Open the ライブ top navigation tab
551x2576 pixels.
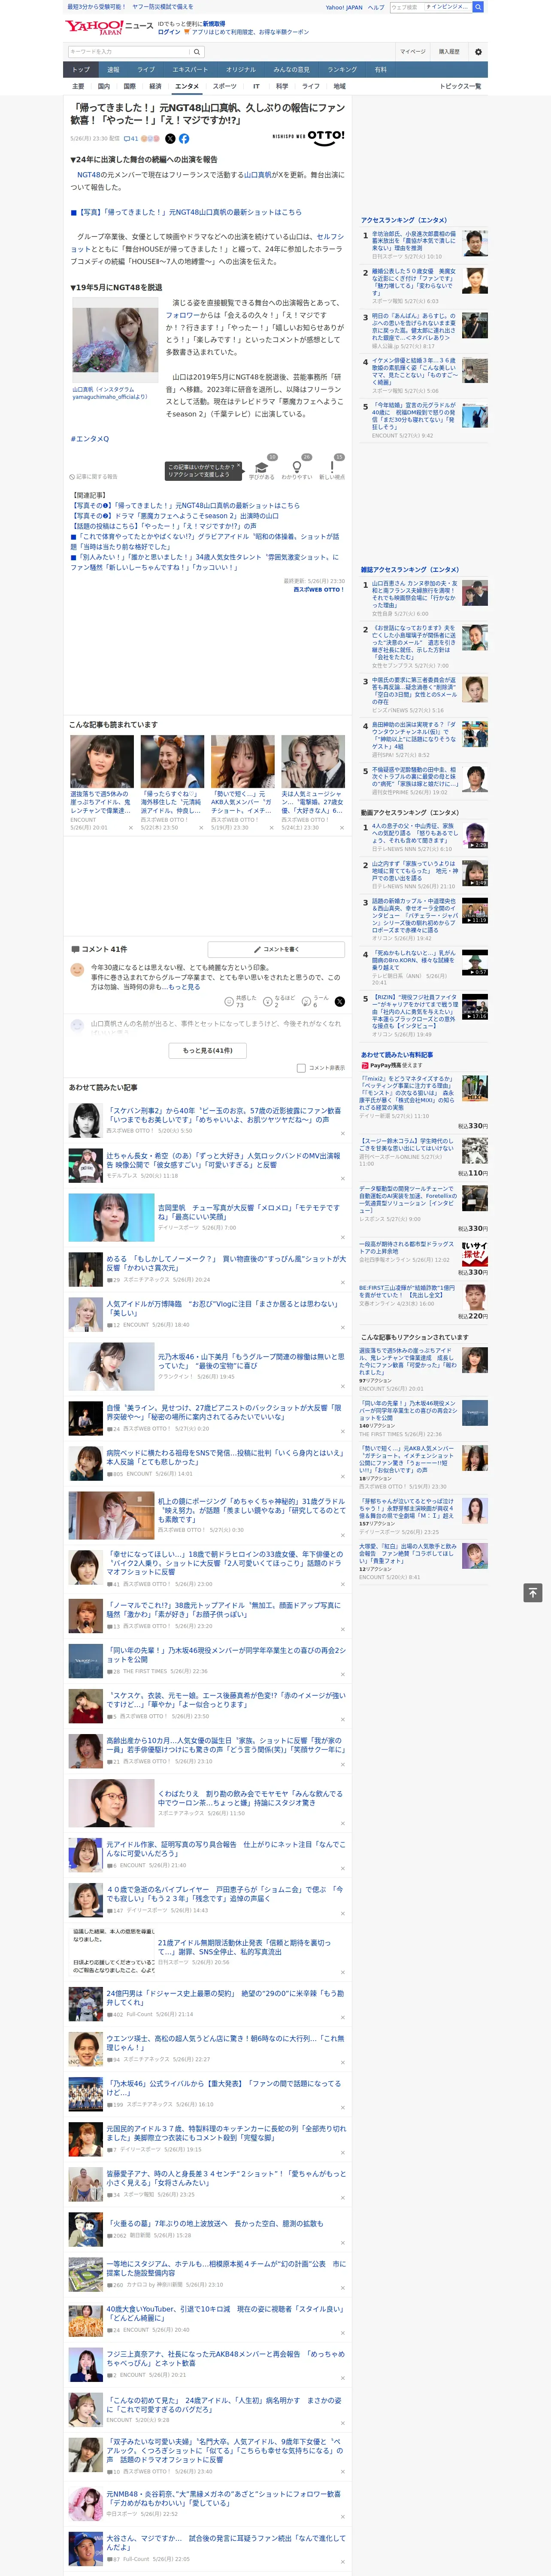coord(146,70)
